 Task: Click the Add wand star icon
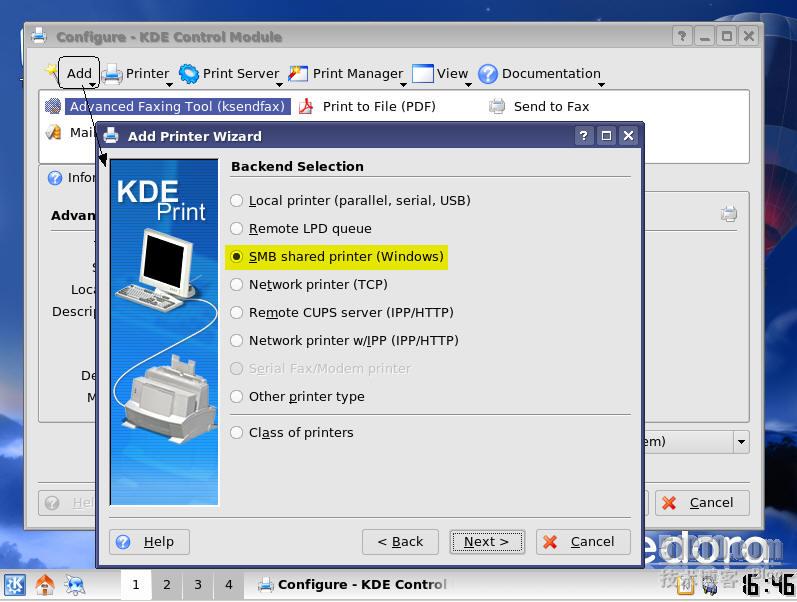(51, 72)
